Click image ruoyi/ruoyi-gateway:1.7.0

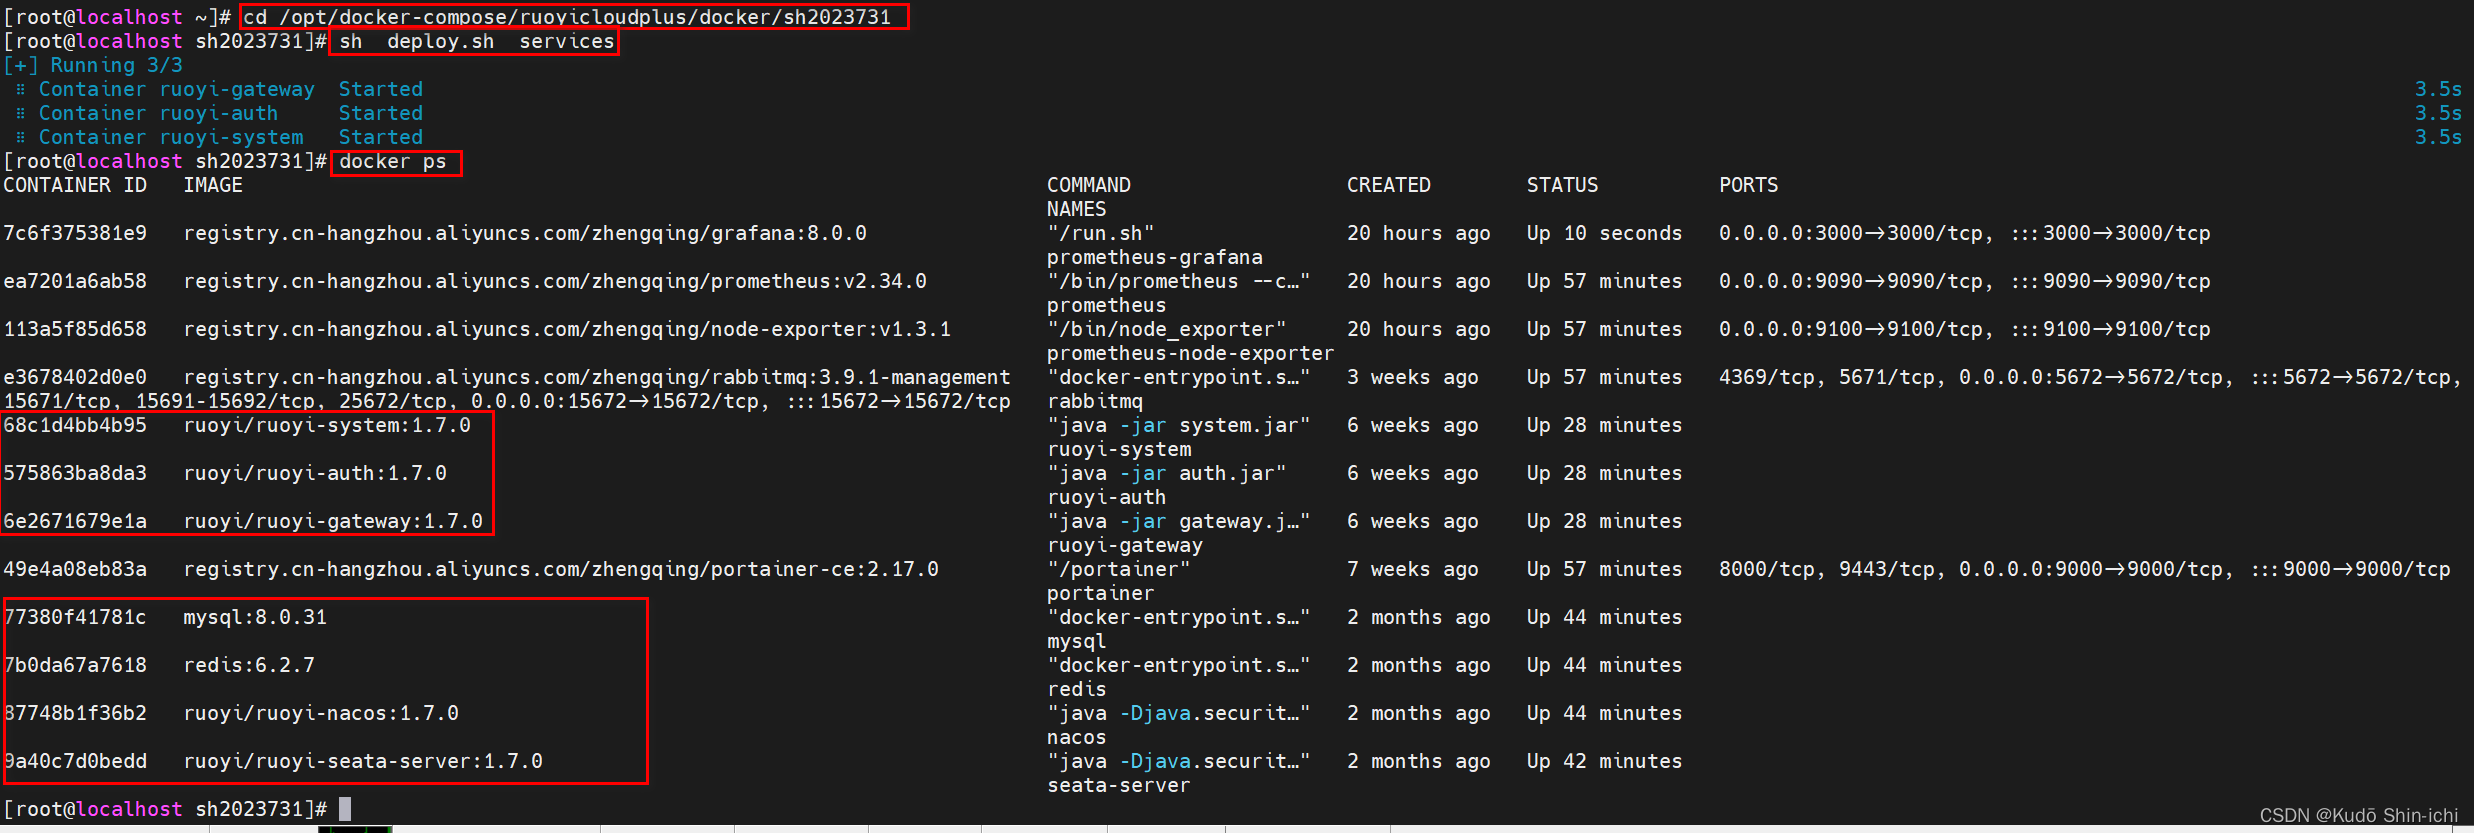333,521
